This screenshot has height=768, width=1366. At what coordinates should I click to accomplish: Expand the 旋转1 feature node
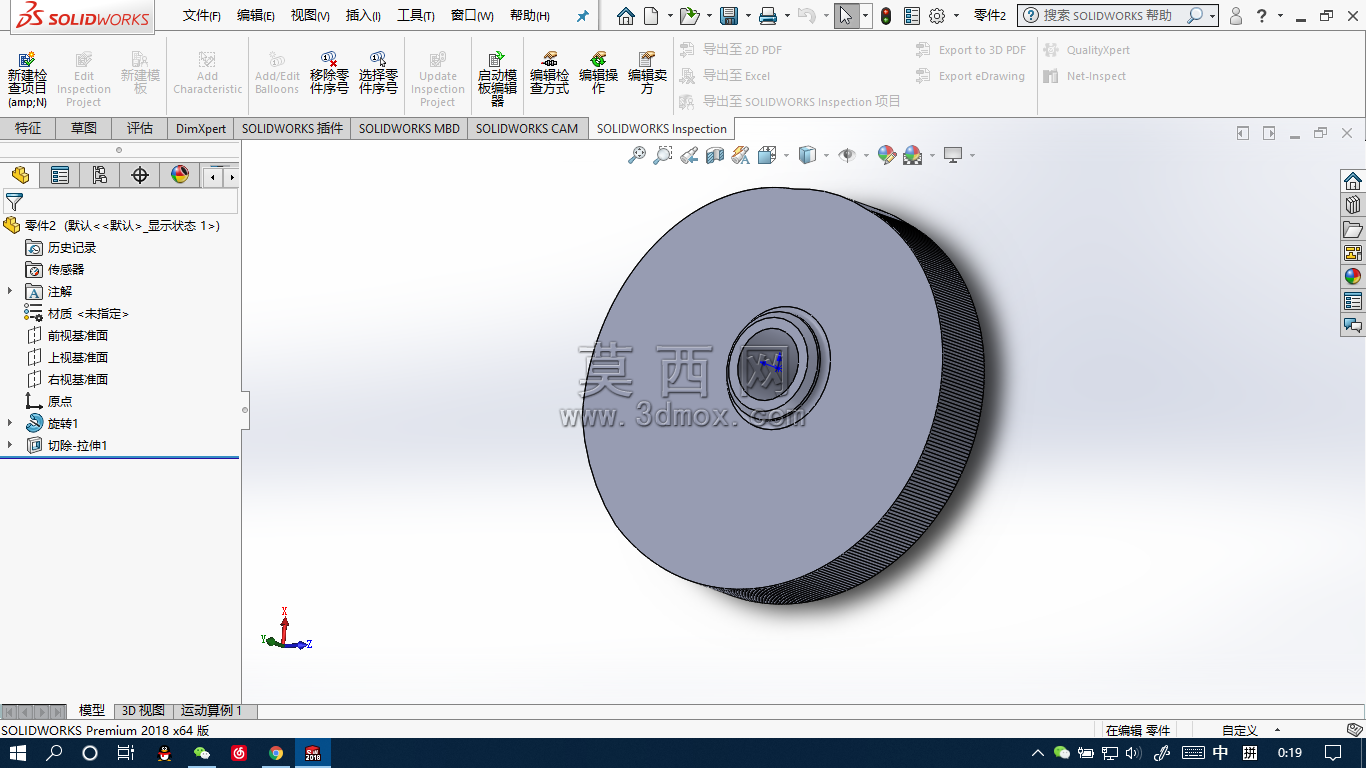tap(10, 423)
